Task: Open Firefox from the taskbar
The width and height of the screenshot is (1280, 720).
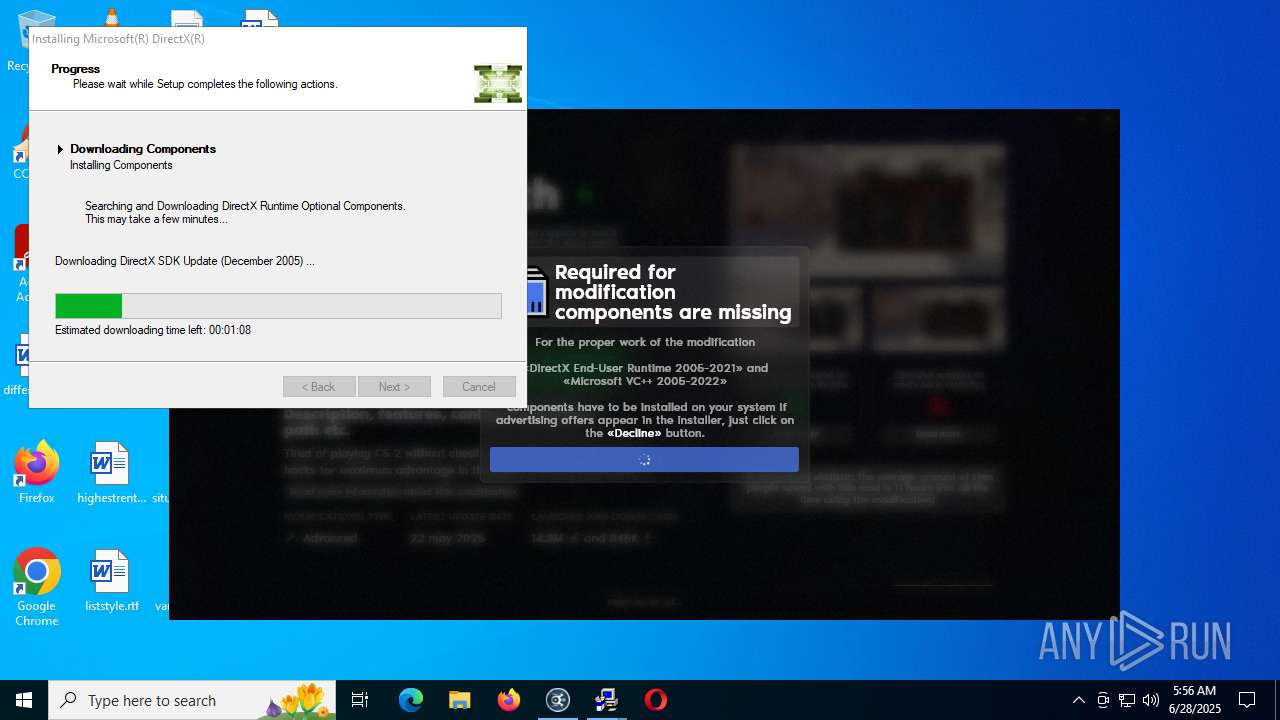Action: point(509,700)
